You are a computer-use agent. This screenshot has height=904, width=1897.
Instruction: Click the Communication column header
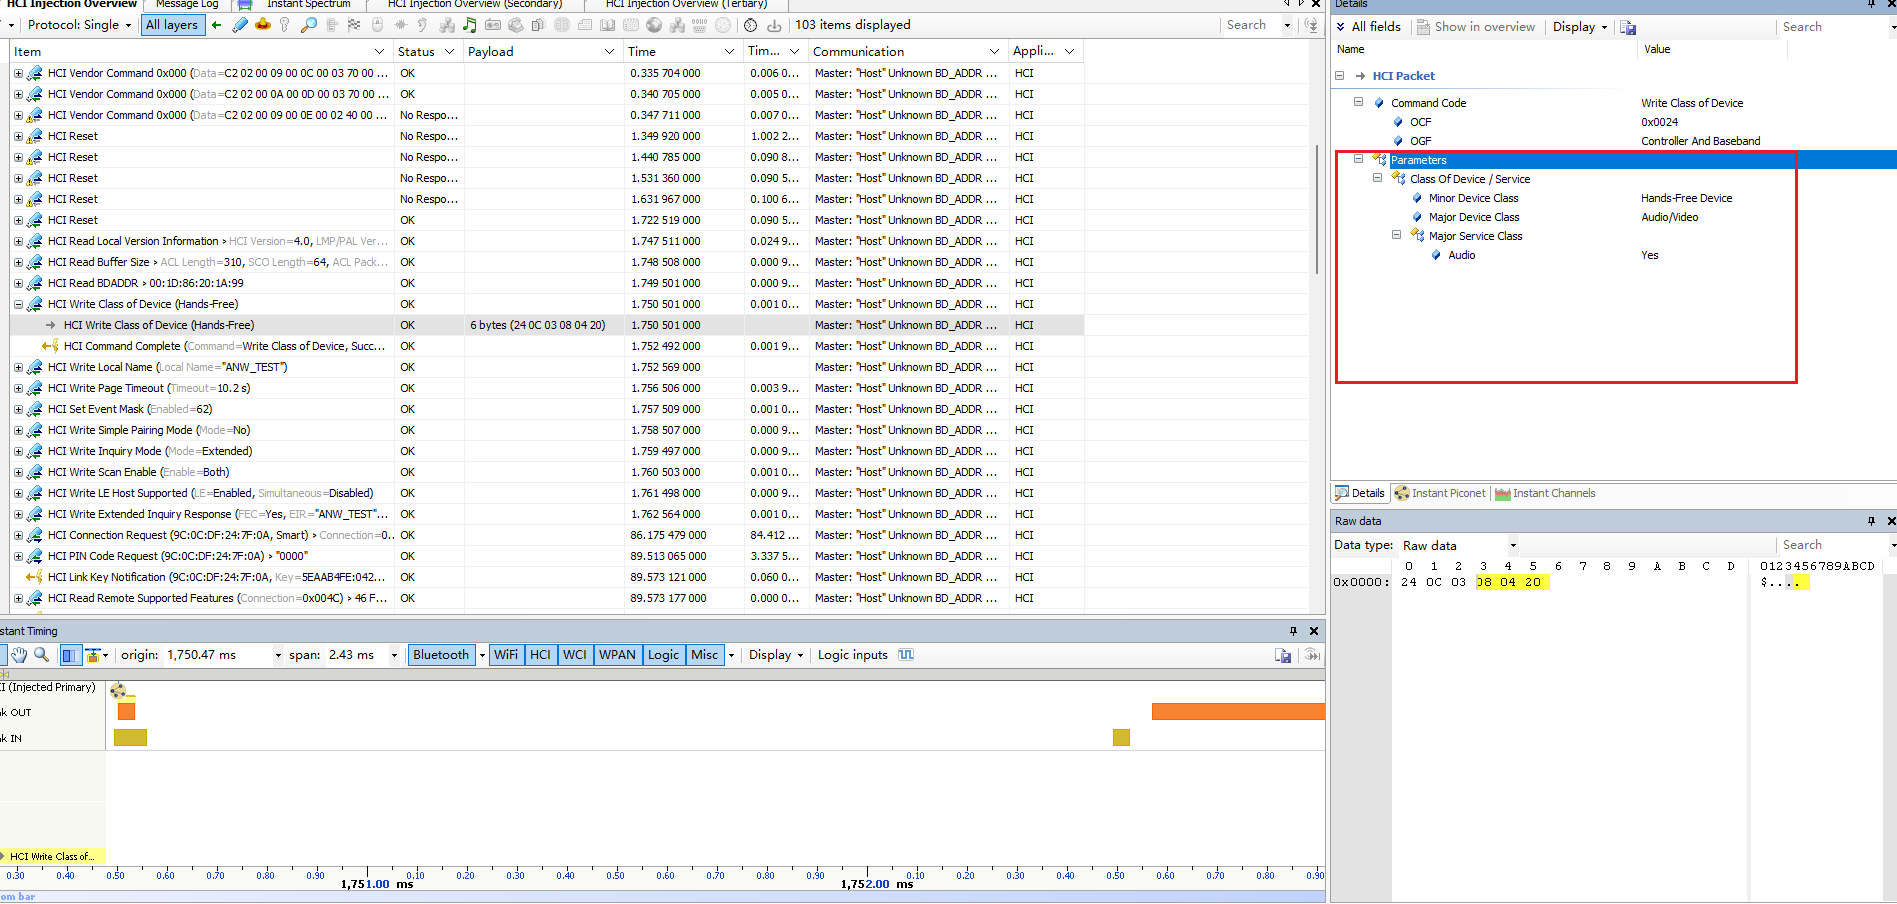[x=906, y=51]
